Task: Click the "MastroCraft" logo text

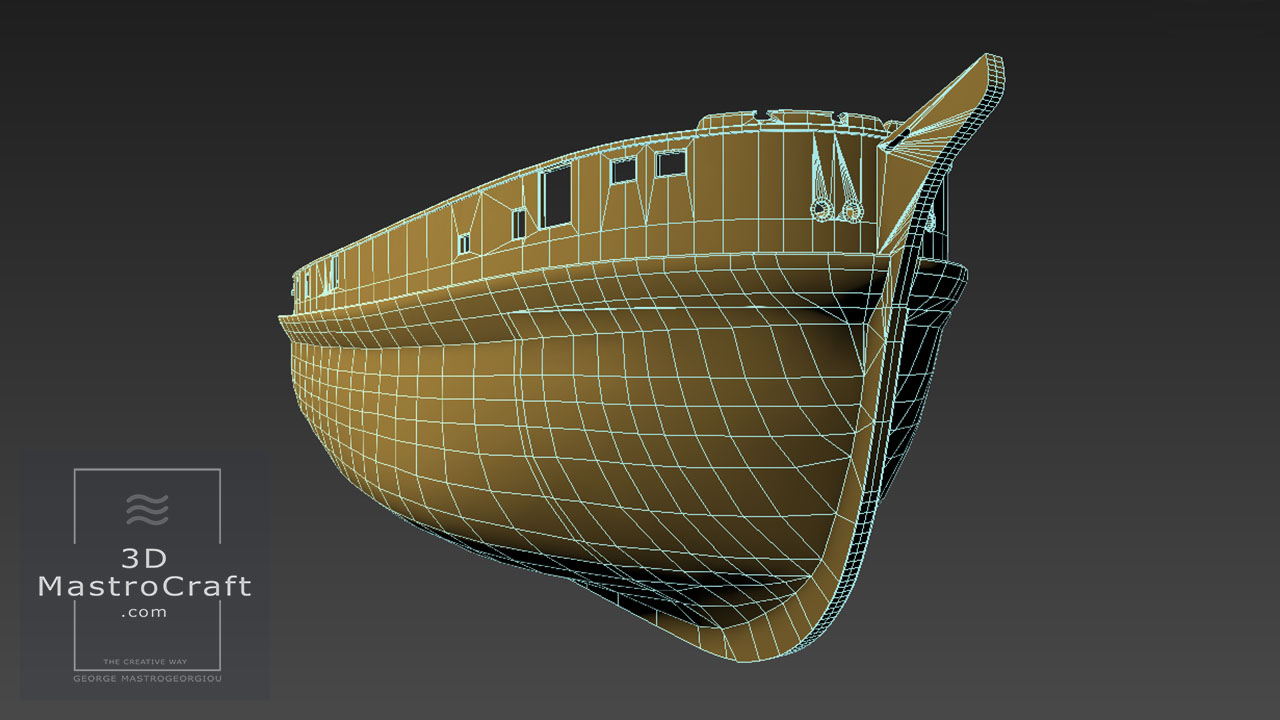Action: click(145, 586)
